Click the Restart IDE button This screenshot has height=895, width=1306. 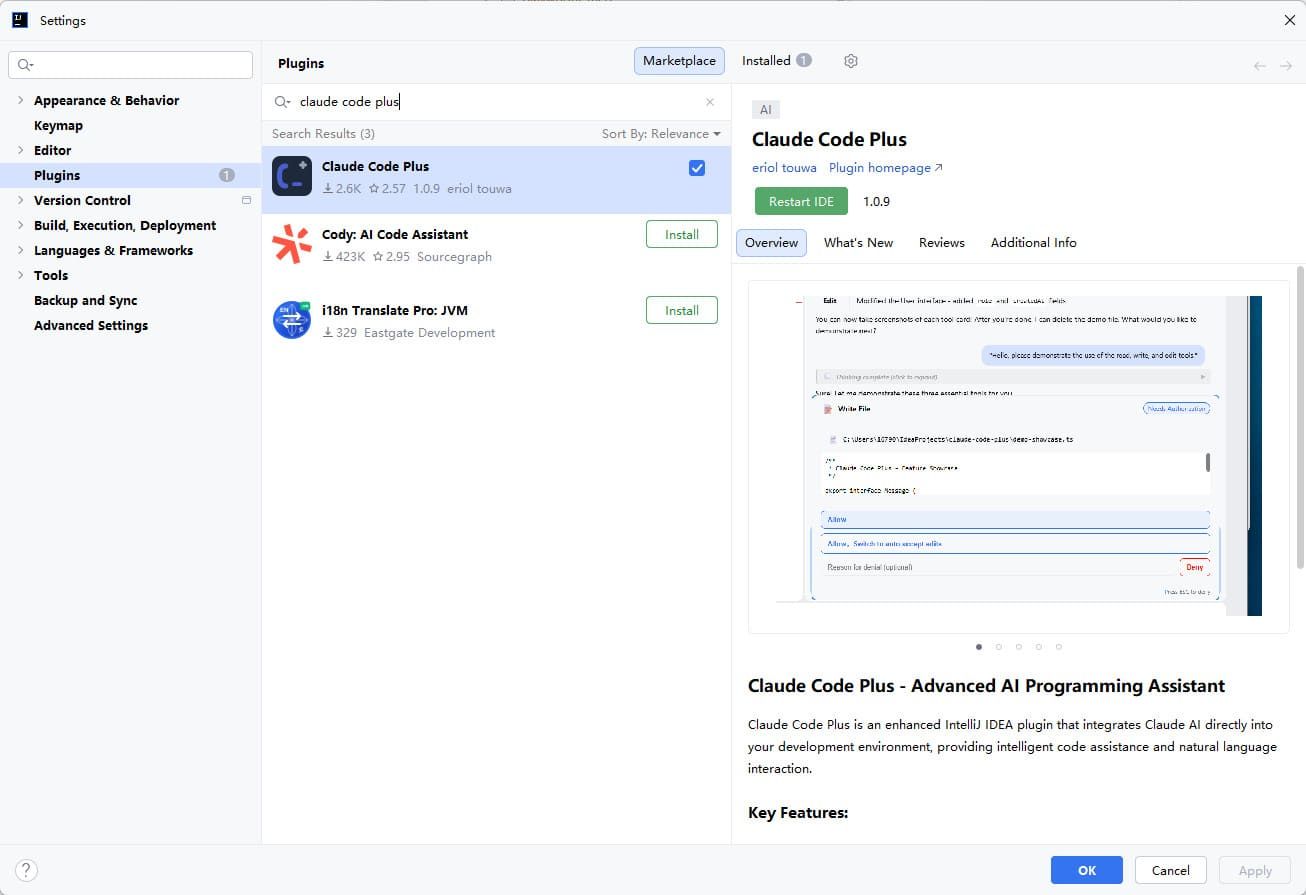(801, 201)
